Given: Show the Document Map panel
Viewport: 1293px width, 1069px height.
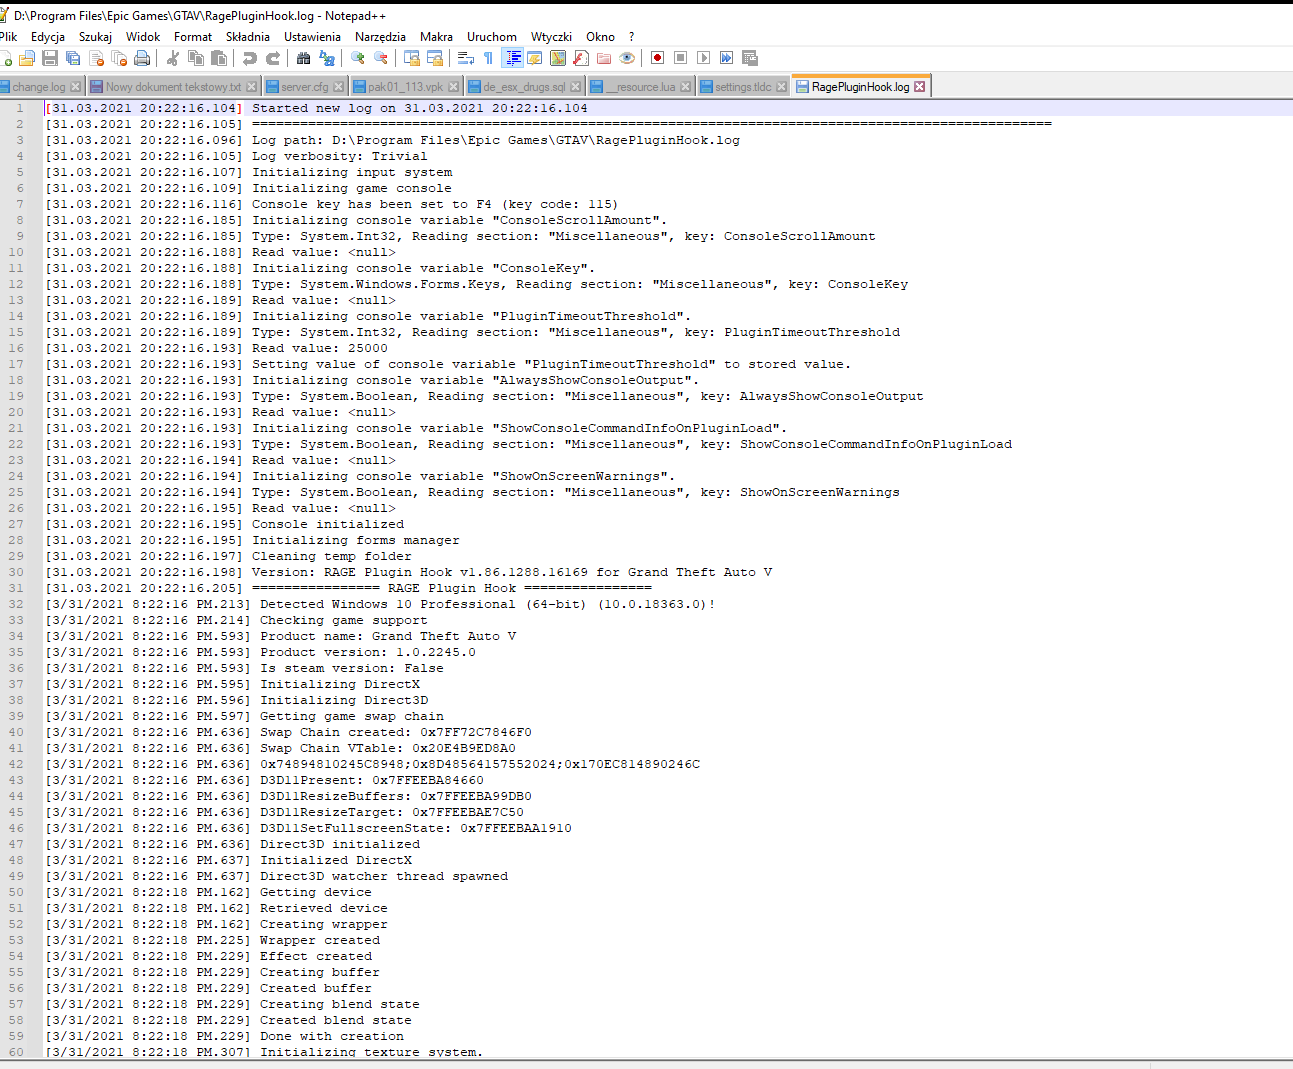Looking at the screenshot, I should 558,58.
